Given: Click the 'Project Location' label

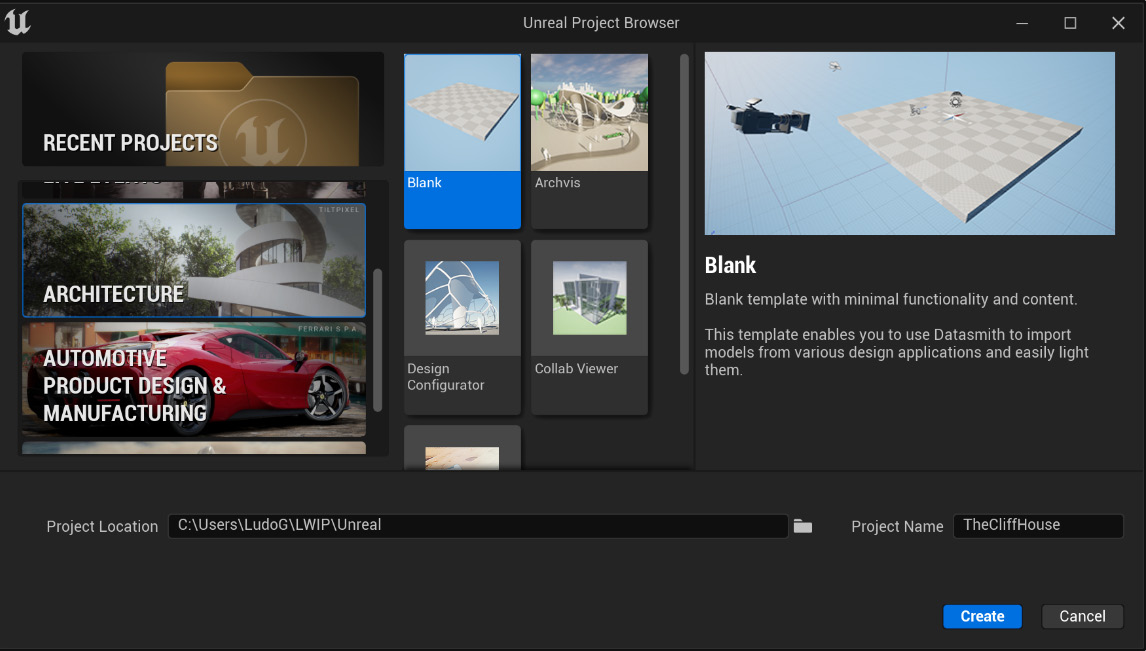Looking at the screenshot, I should pyautogui.click(x=102, y=527).
